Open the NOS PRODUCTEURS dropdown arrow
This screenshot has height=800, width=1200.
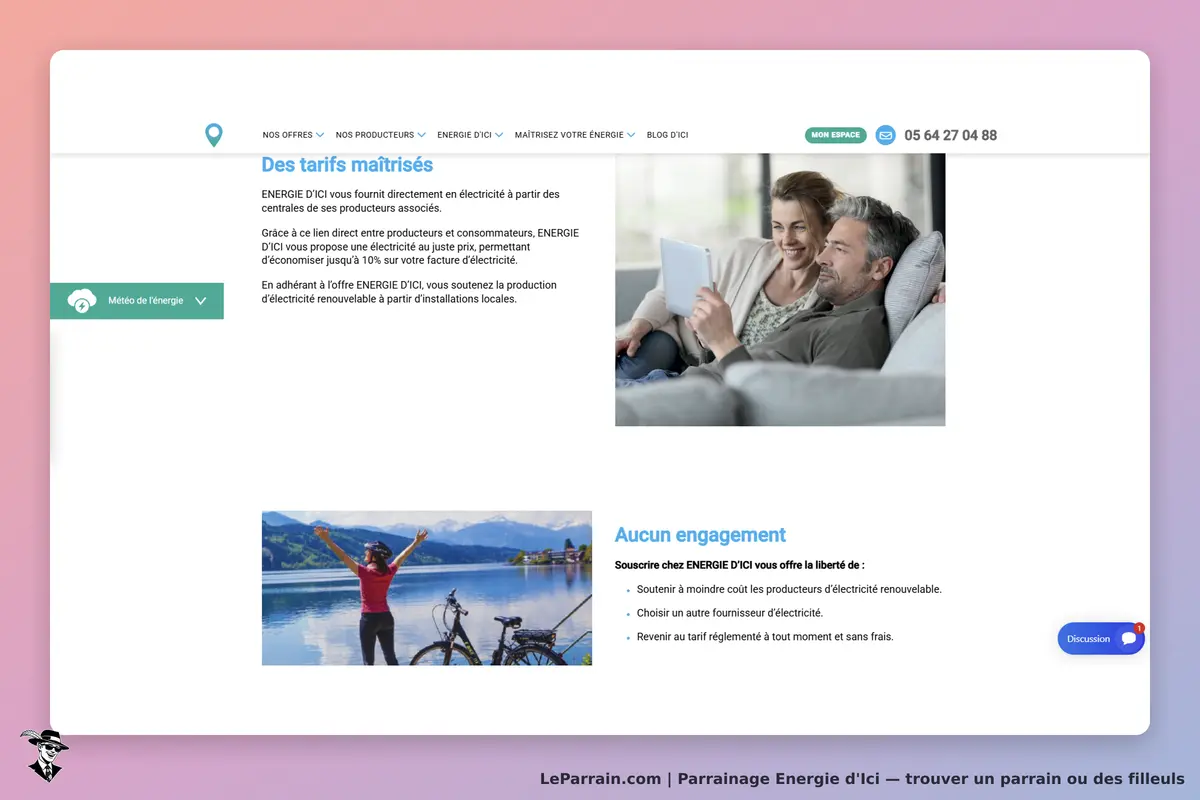pos(421,135)
